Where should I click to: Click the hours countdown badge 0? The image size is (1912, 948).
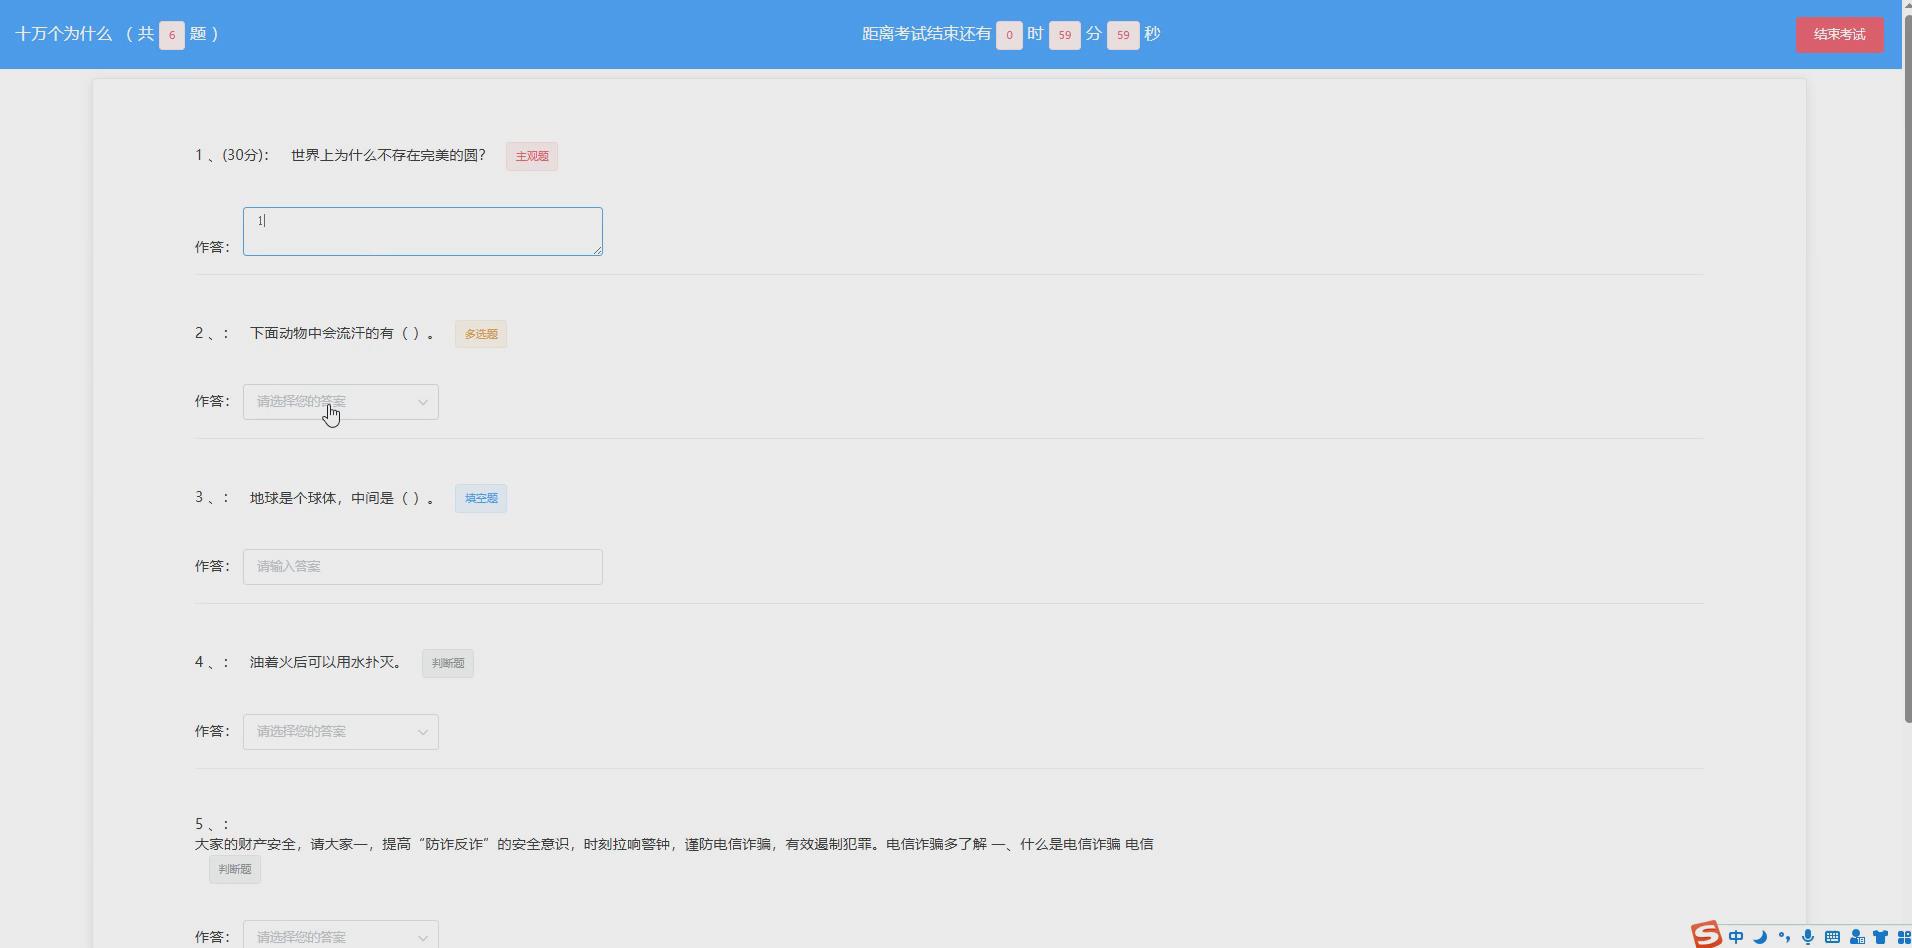[x=1009, y=35]
